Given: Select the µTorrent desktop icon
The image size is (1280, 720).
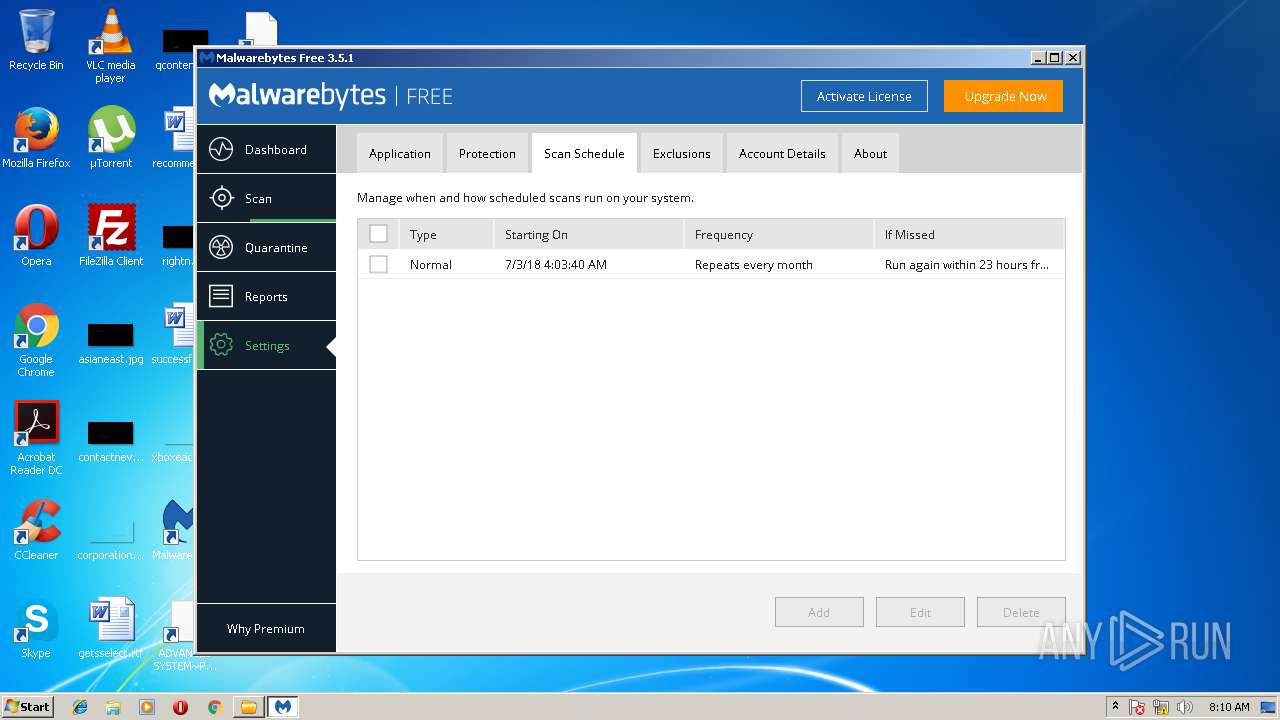Looking at the screenshot, I should coord(110,138).
